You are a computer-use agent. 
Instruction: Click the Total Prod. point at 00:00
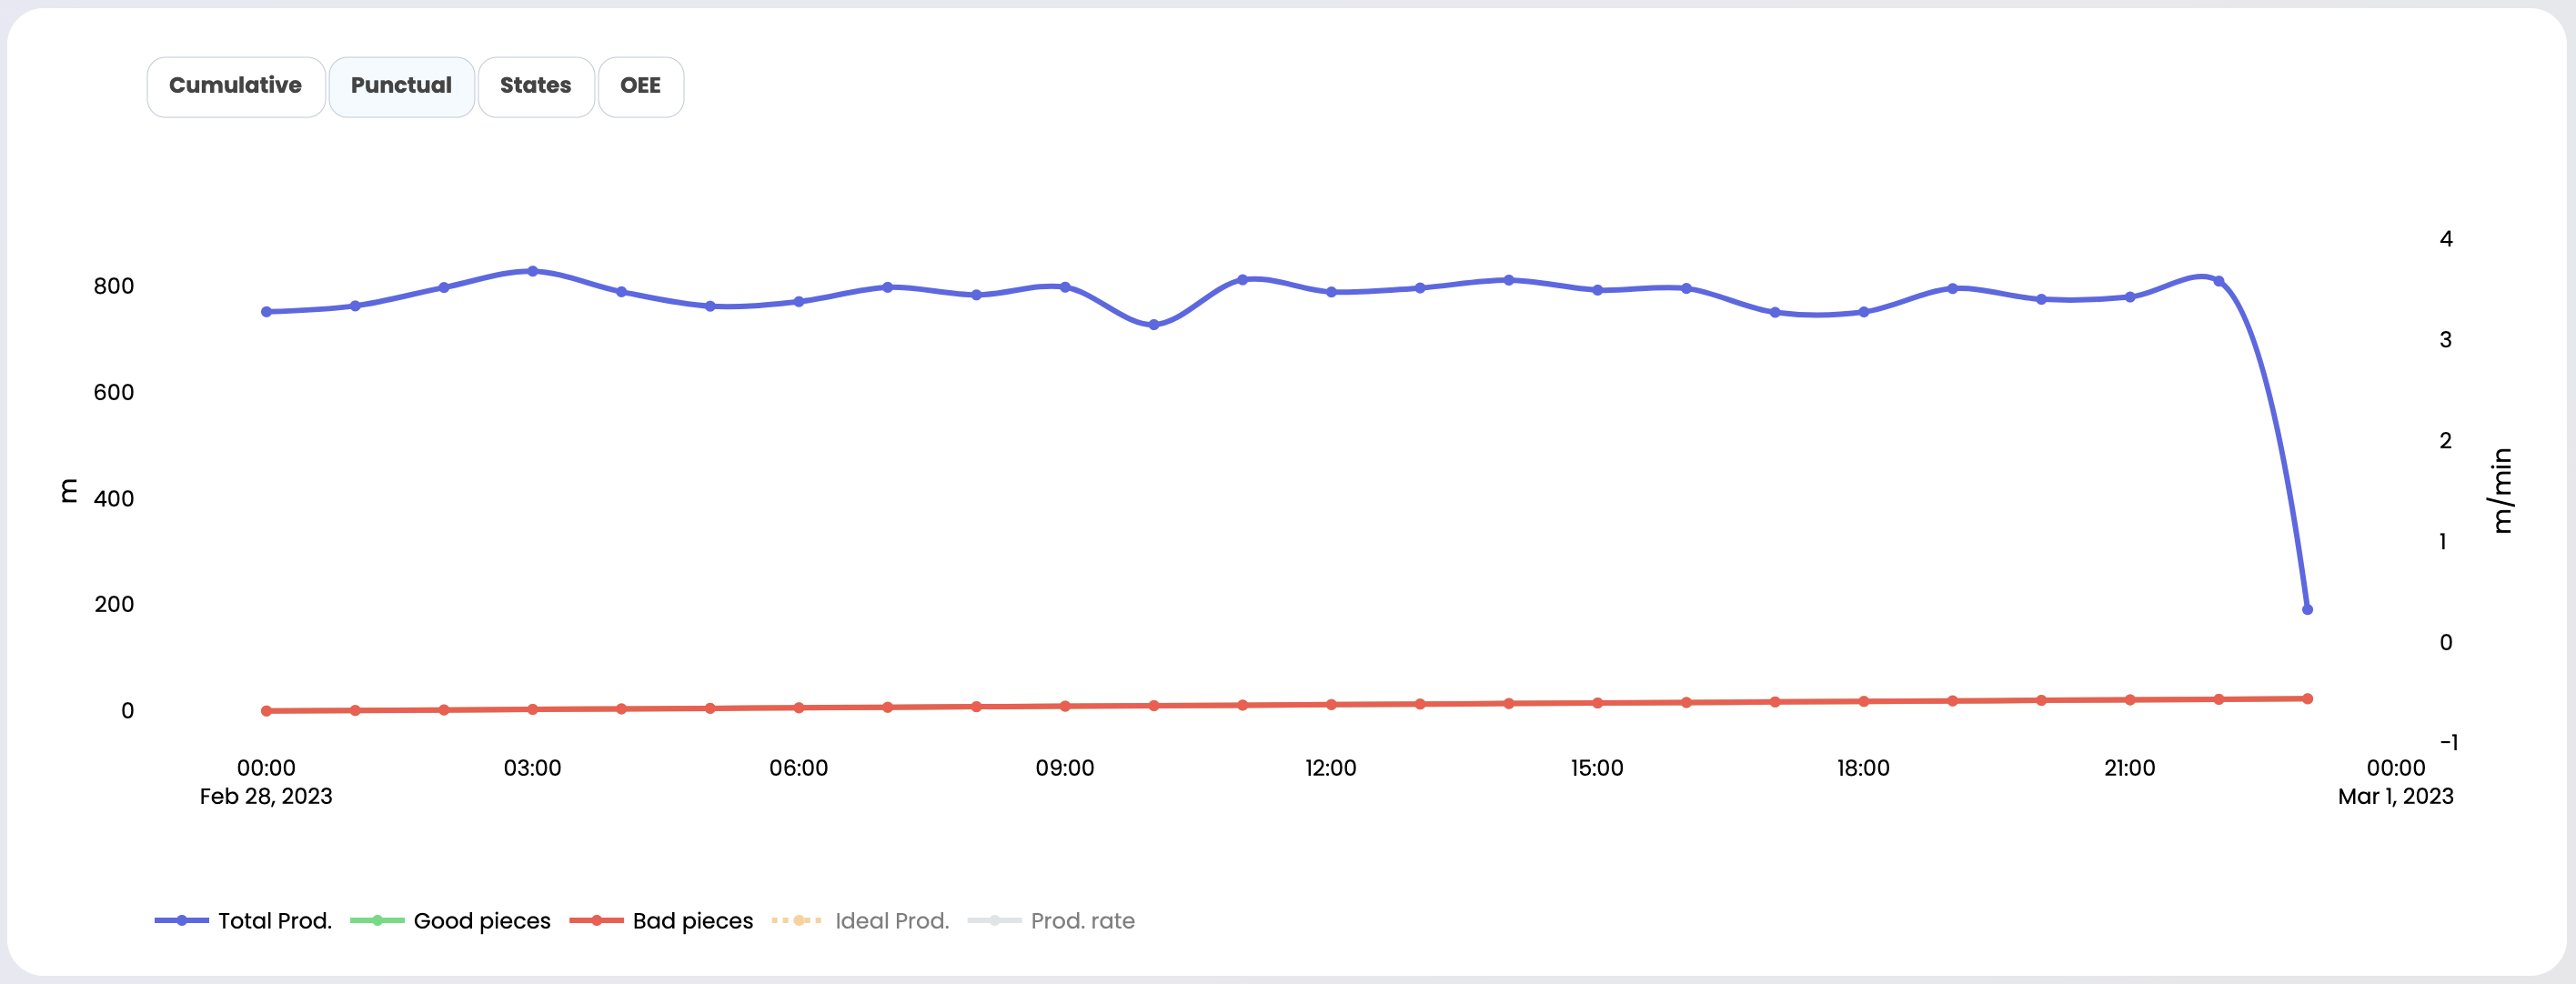click(266, 312)
